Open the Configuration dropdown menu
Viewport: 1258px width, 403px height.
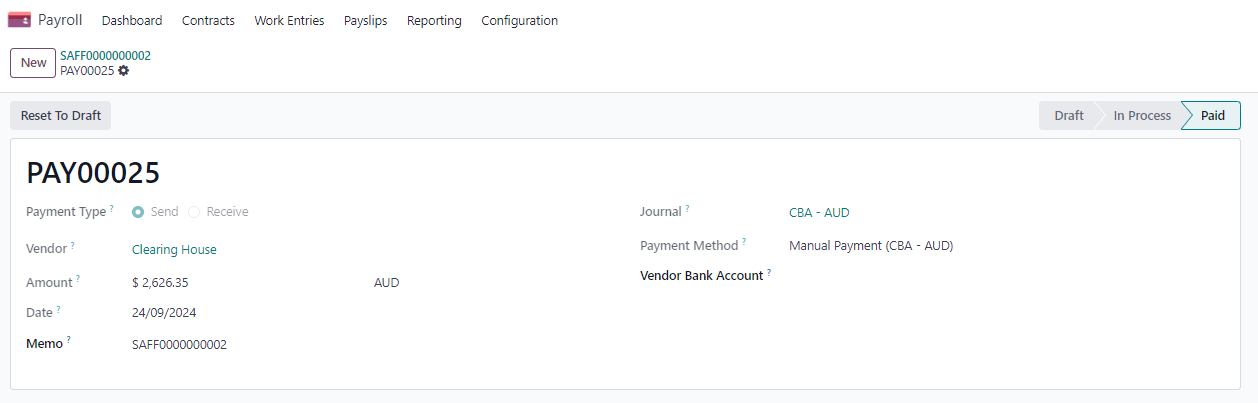(519, 20)
